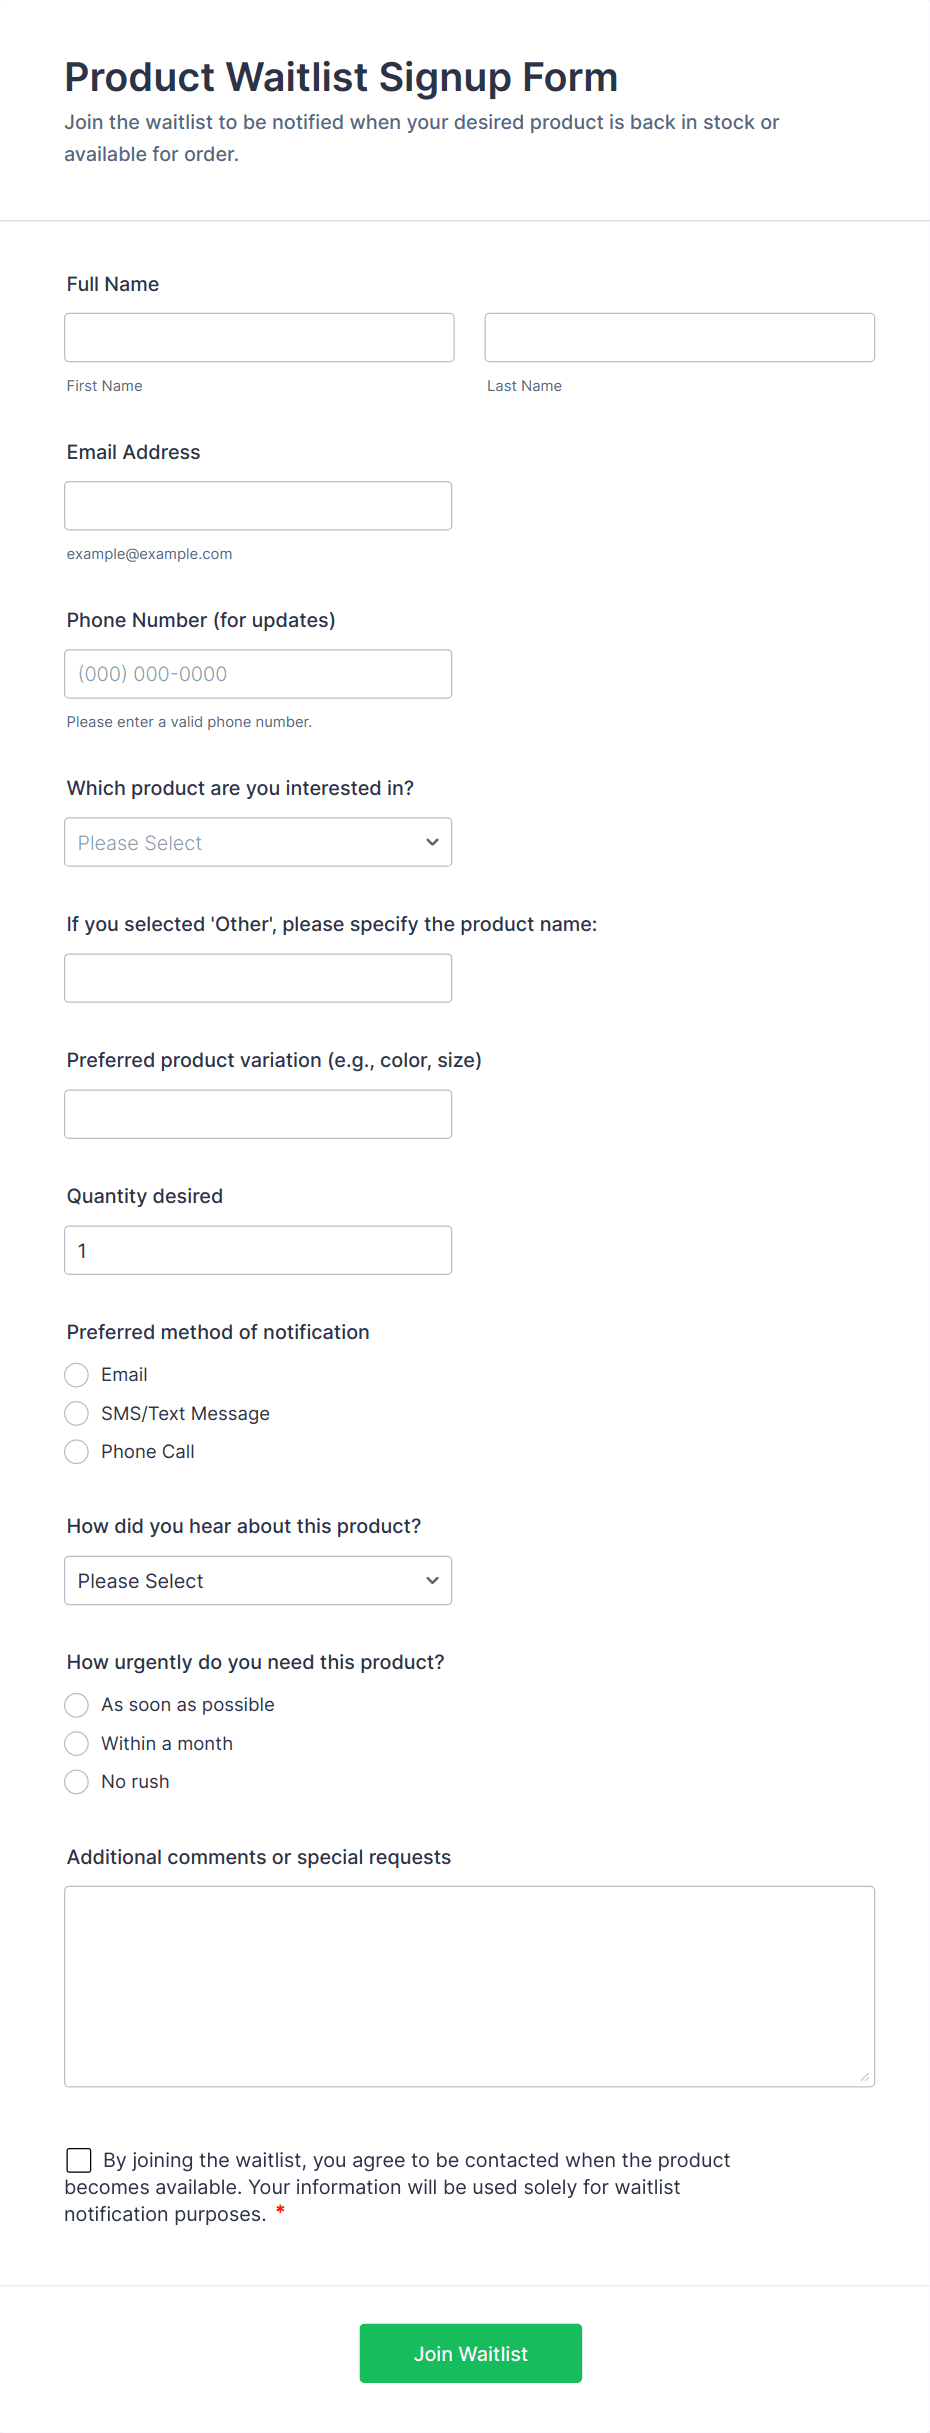Select the Phone Call radio button
Viewport: 930px width, 2433px height.
point(77,1452)
